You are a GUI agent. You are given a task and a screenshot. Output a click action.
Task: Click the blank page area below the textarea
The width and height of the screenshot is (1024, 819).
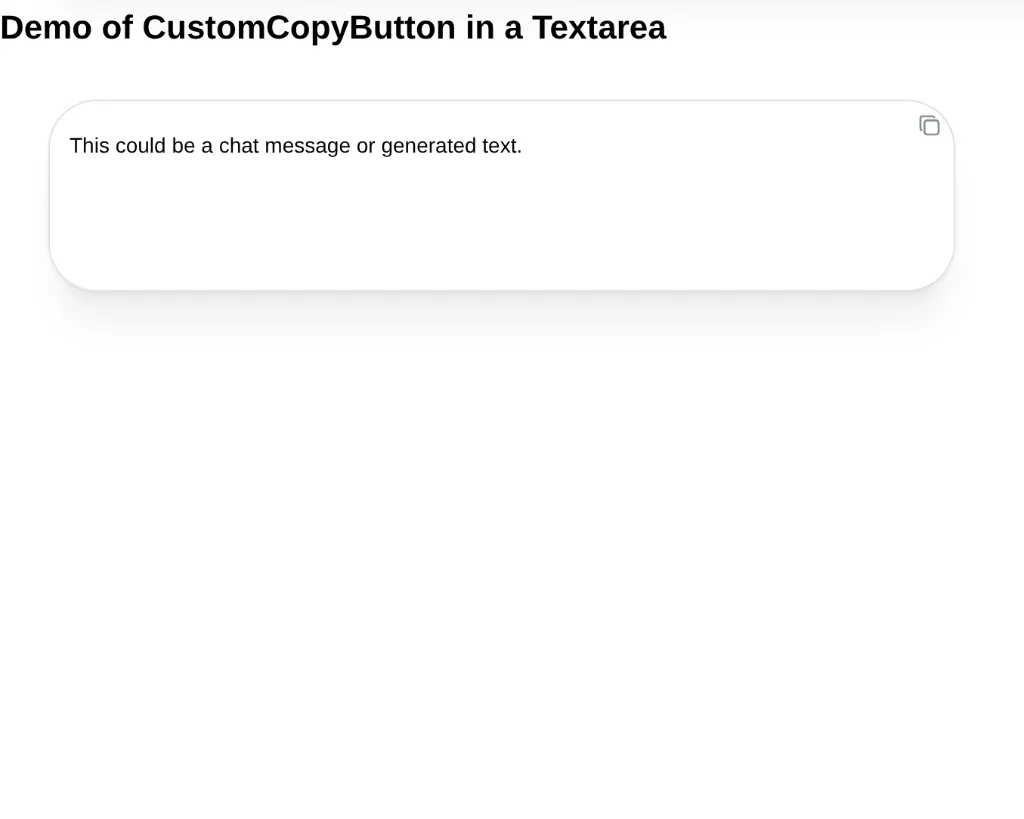[500, 550]
